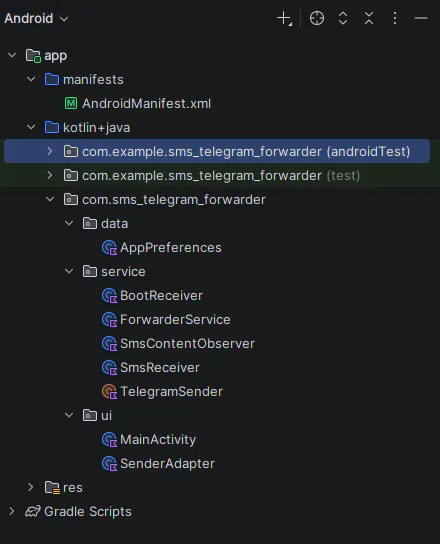Collapse the kotlin+java folder chevron
The height and width of the screenshot is (544, 440).
coord(31,127)
